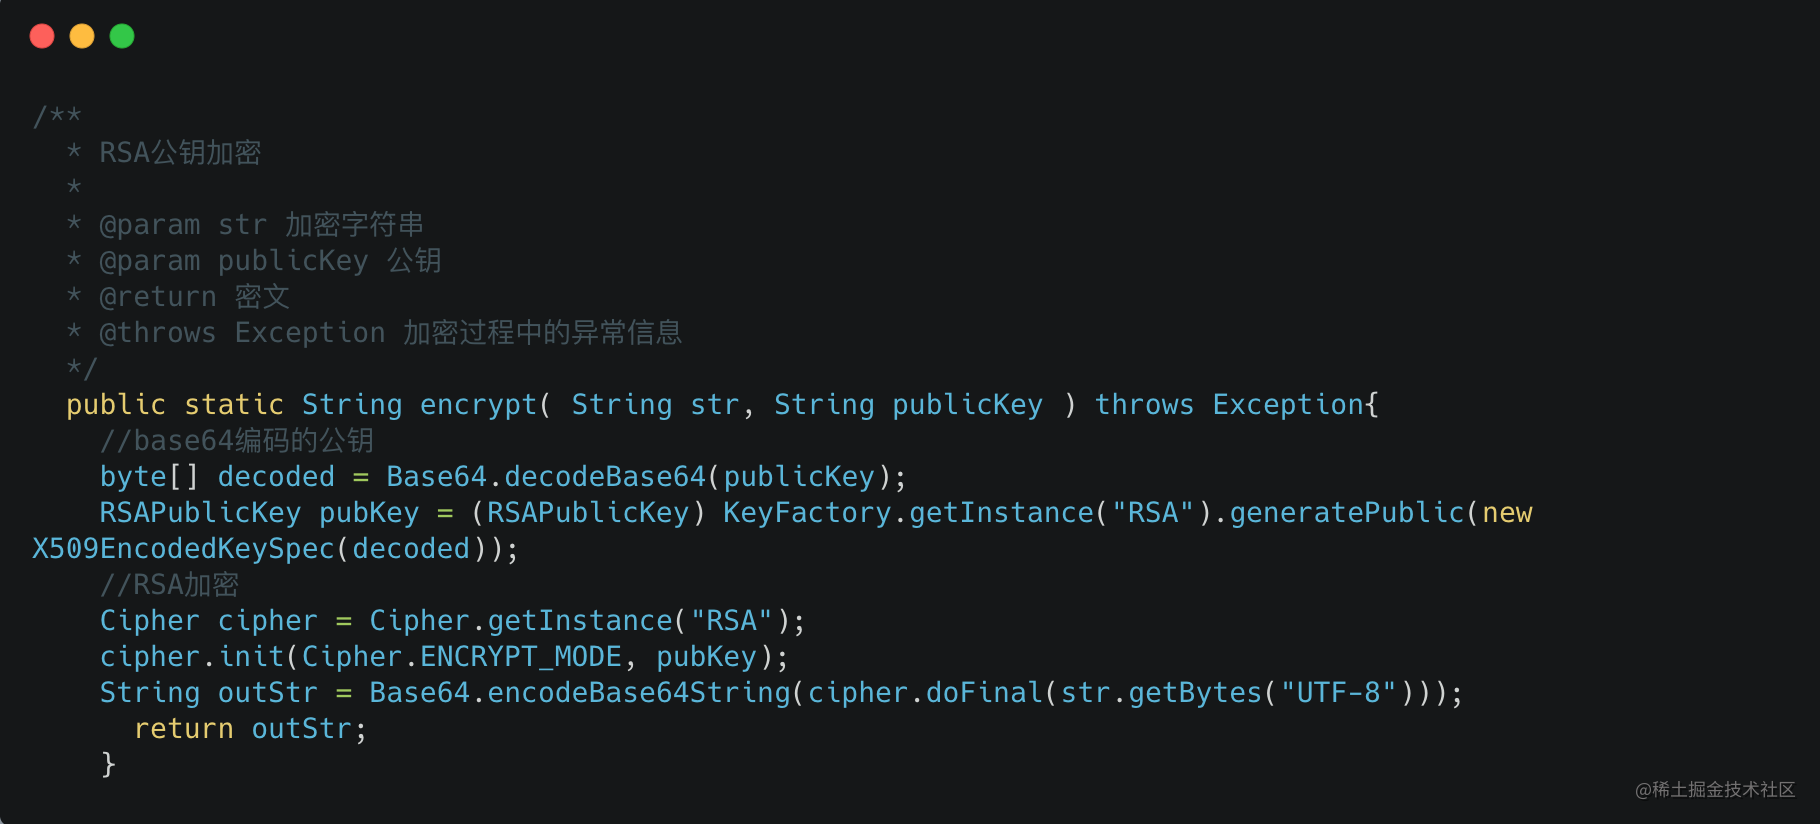Click the 'X509EncodedKeySpec' constructor text
This screenshot has width=1820, height=824.
184,549
